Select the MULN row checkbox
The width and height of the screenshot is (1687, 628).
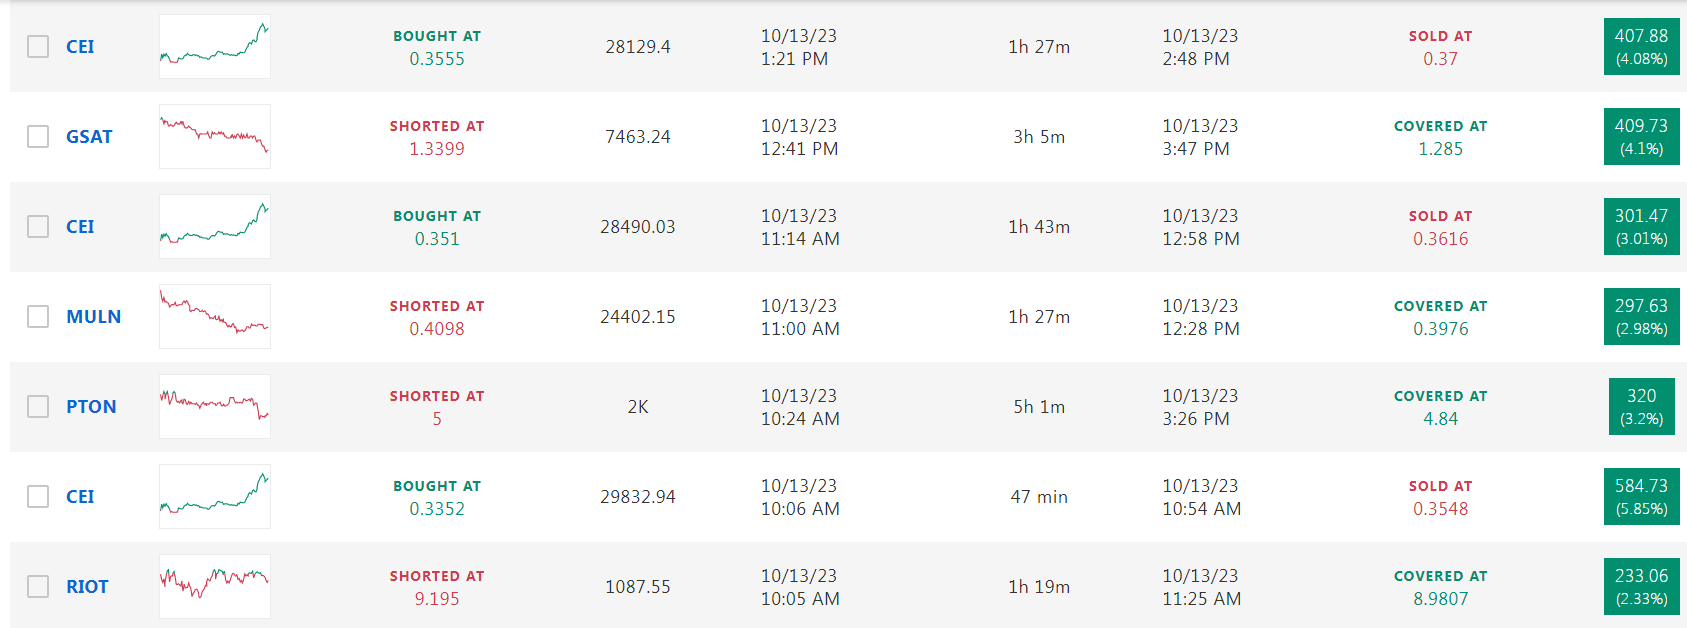(38, 316)
